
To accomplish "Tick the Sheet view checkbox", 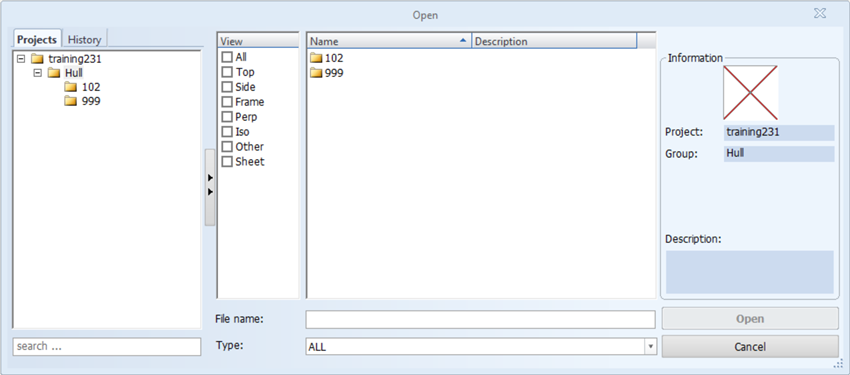I will pos(227,161).
